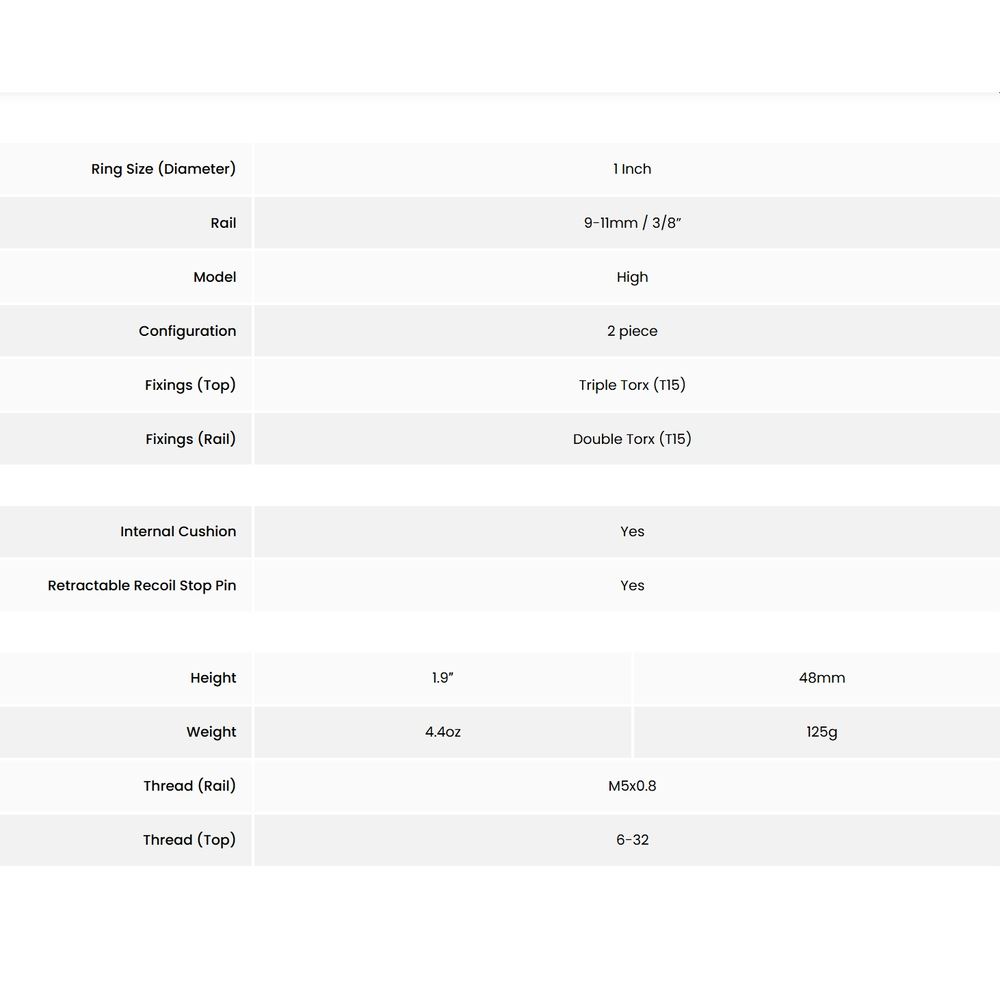Select the Configuration label
The width and height of the screenshot is (1000, 1000).
[x=187, y=331]
